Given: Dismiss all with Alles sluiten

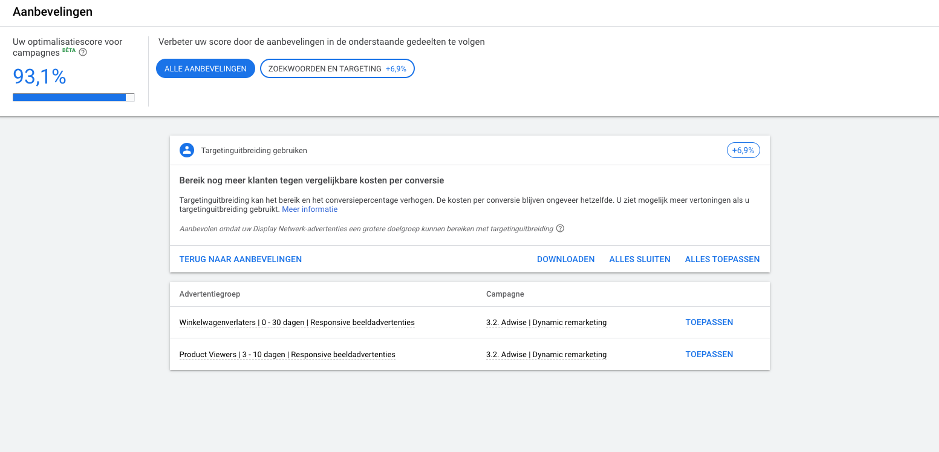Looking at the screenshot, I should 639,259.
